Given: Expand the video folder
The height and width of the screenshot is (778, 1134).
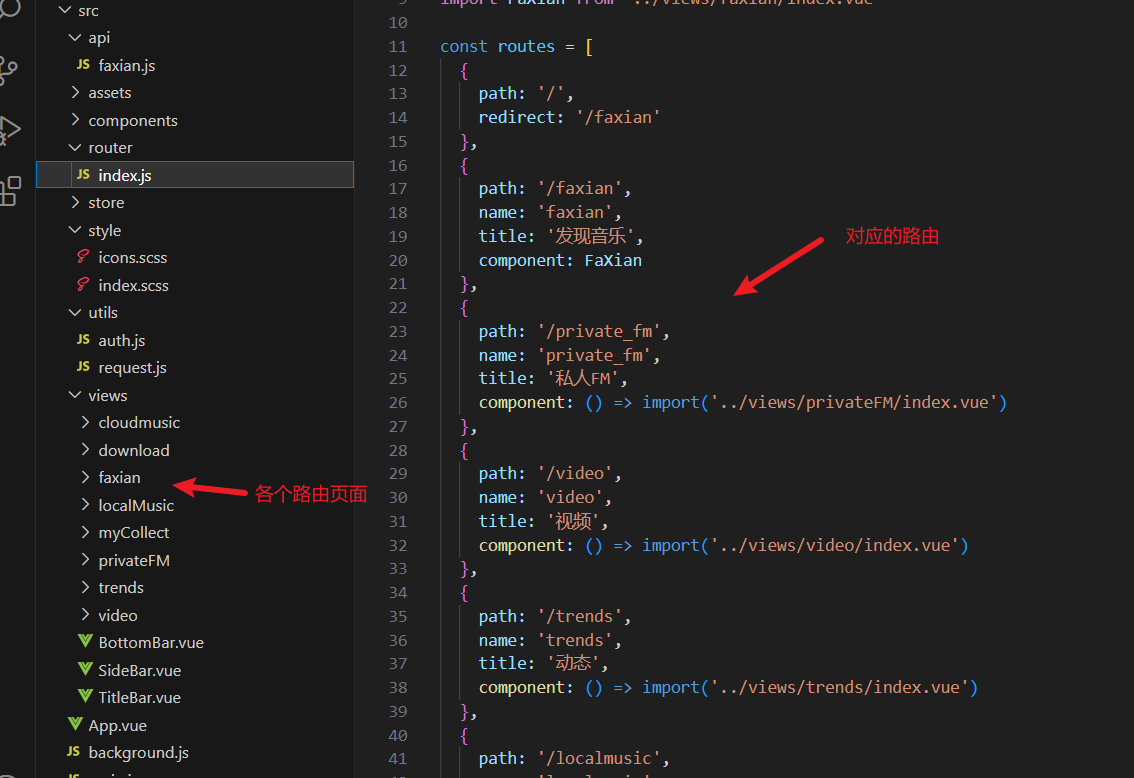Looking at the screenshot, I should click(85, 615).
